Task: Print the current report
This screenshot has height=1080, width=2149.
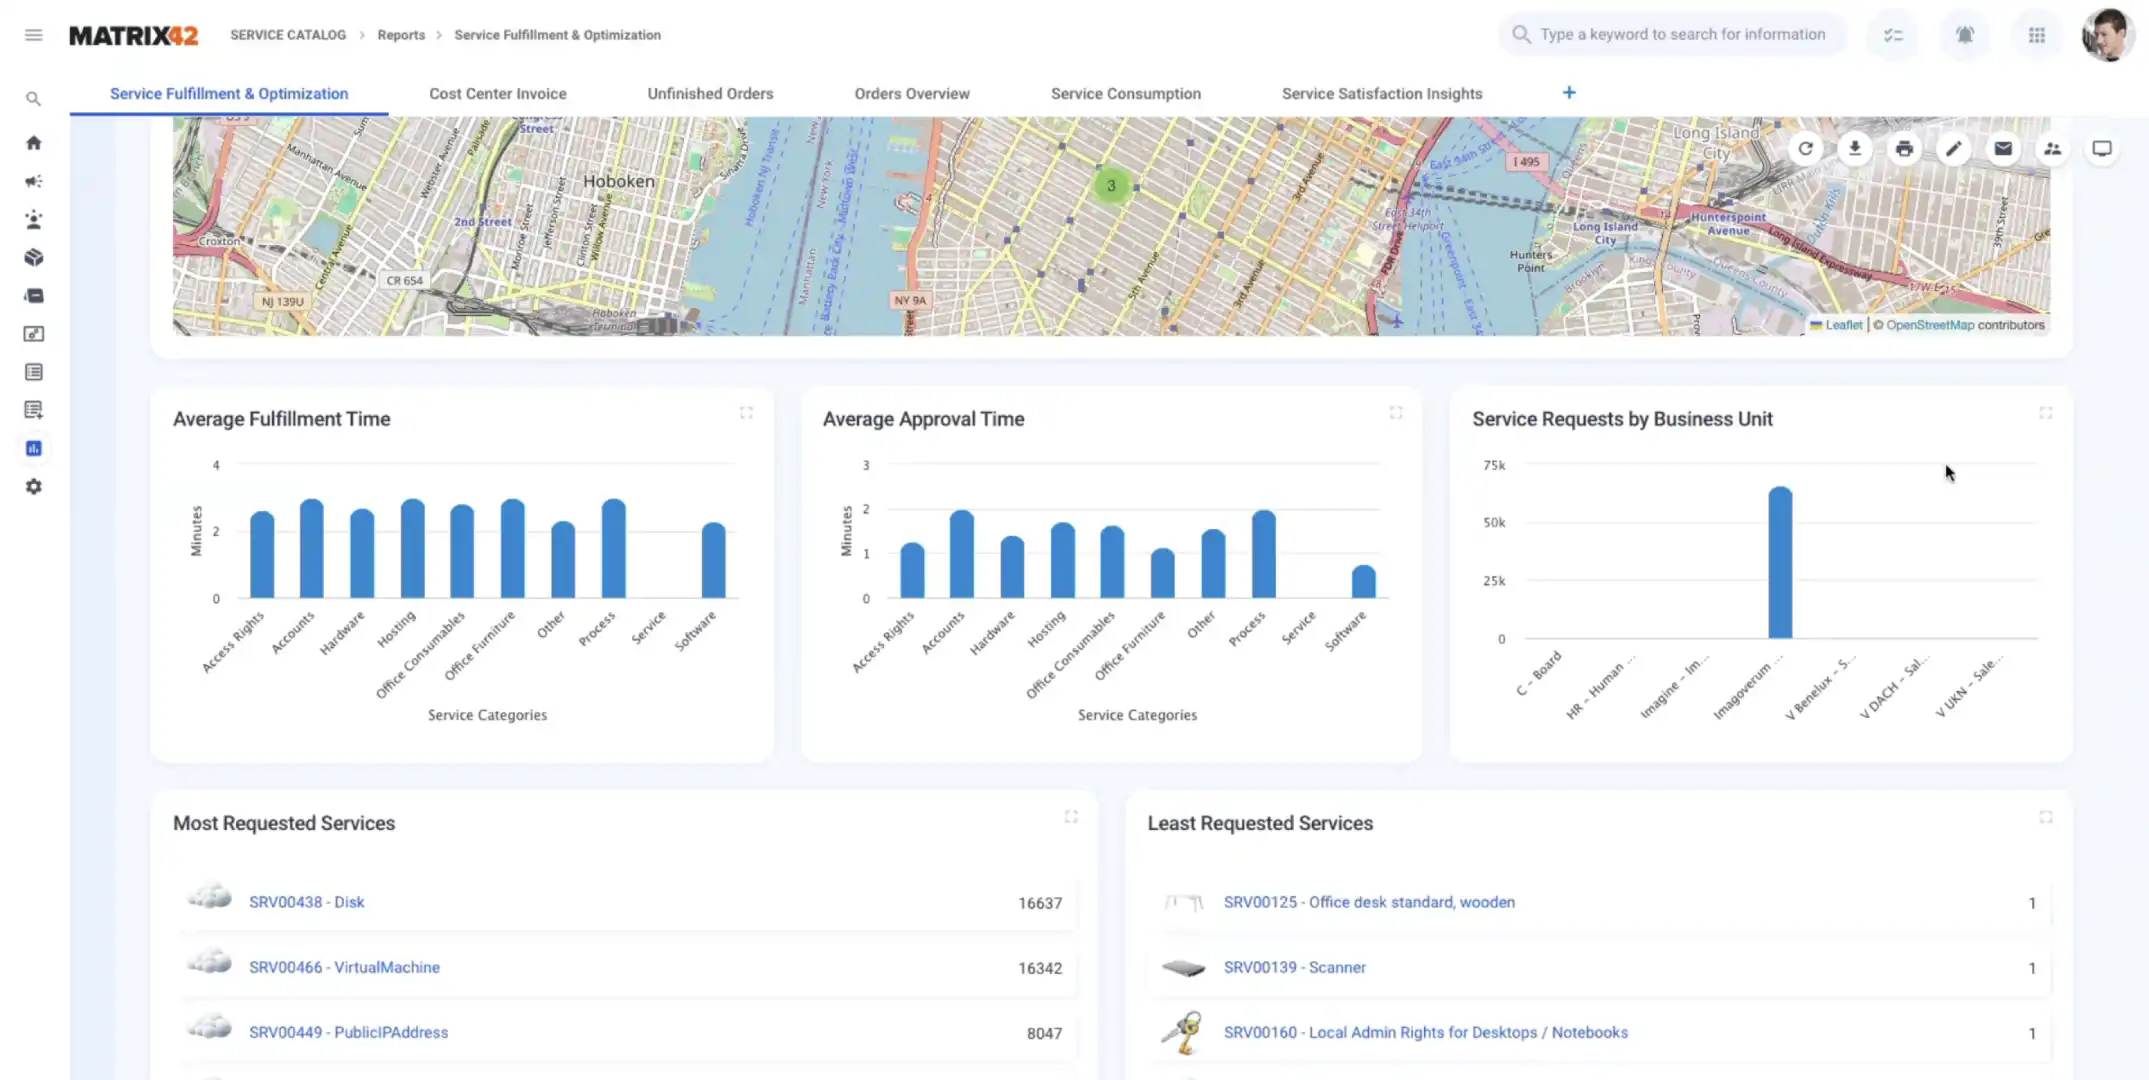Action: click(x=1904, y=148)
